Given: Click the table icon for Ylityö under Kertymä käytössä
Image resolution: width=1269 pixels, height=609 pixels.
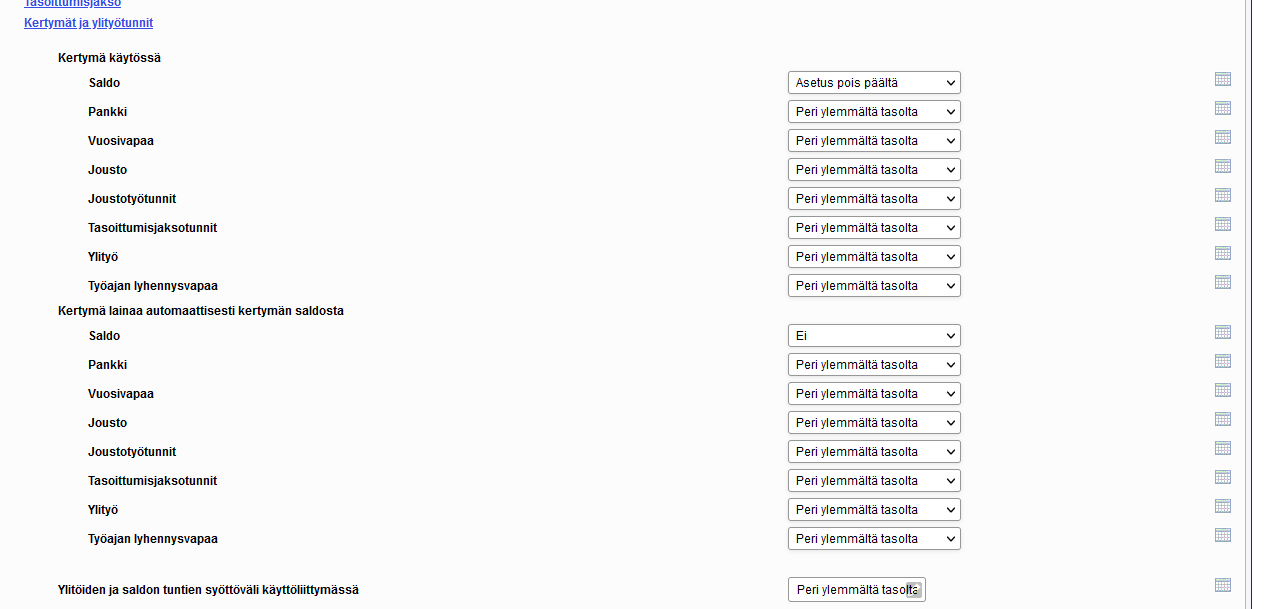Looking at the screenshot, I should pyautogui.click(x=1222, y=253).
